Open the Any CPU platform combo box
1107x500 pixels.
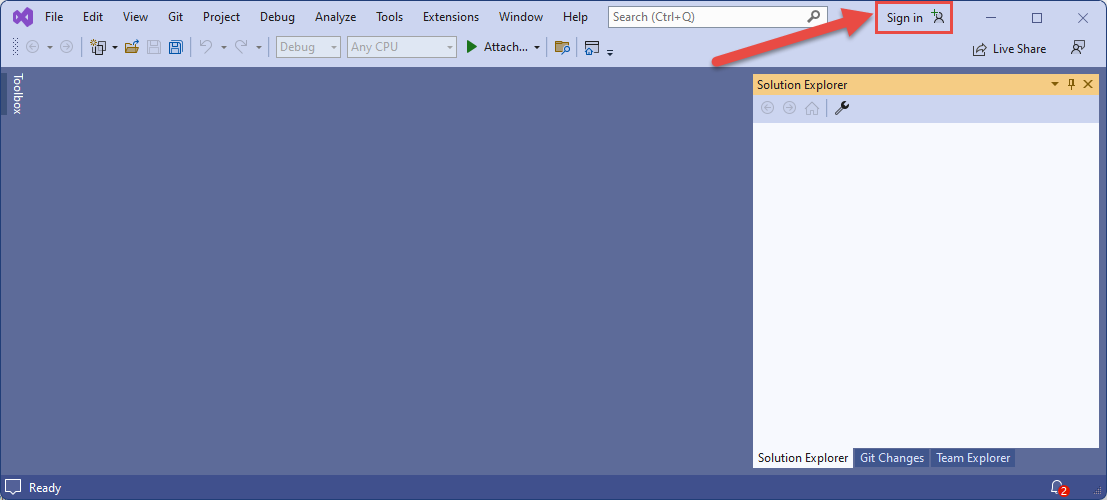tap(401, 47)
